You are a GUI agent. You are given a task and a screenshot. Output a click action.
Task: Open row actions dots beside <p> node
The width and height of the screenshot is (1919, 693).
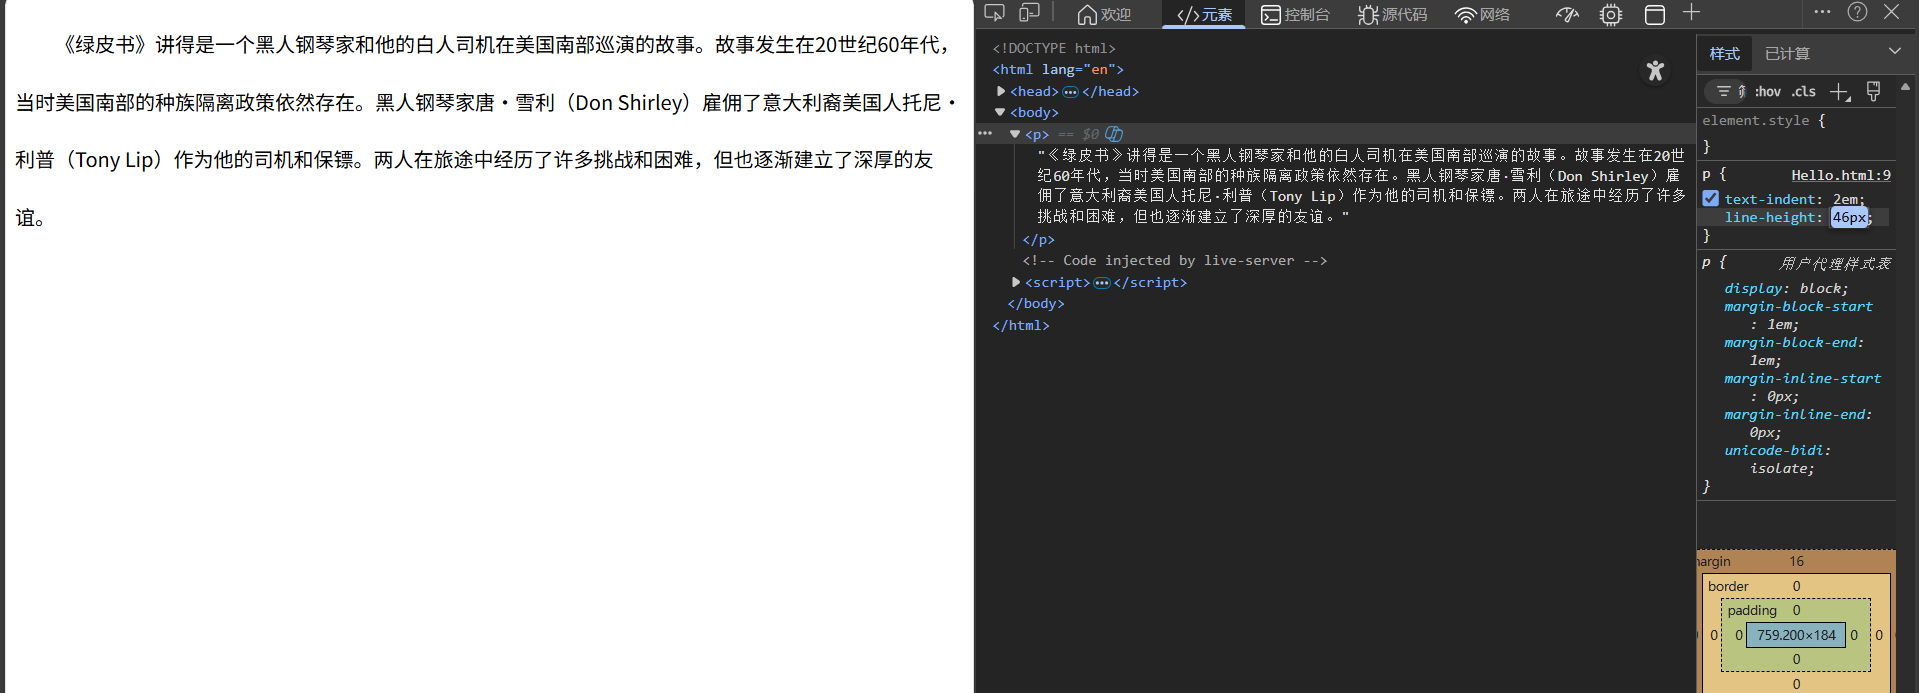point(985,133)
